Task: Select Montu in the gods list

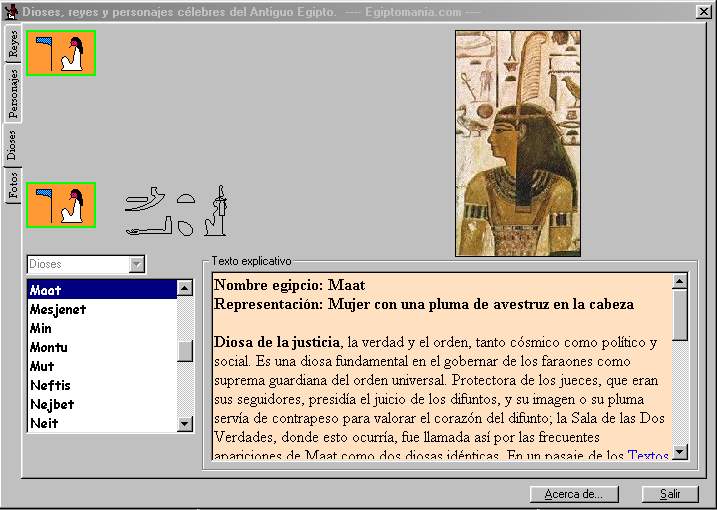Action: coord(102,347)
